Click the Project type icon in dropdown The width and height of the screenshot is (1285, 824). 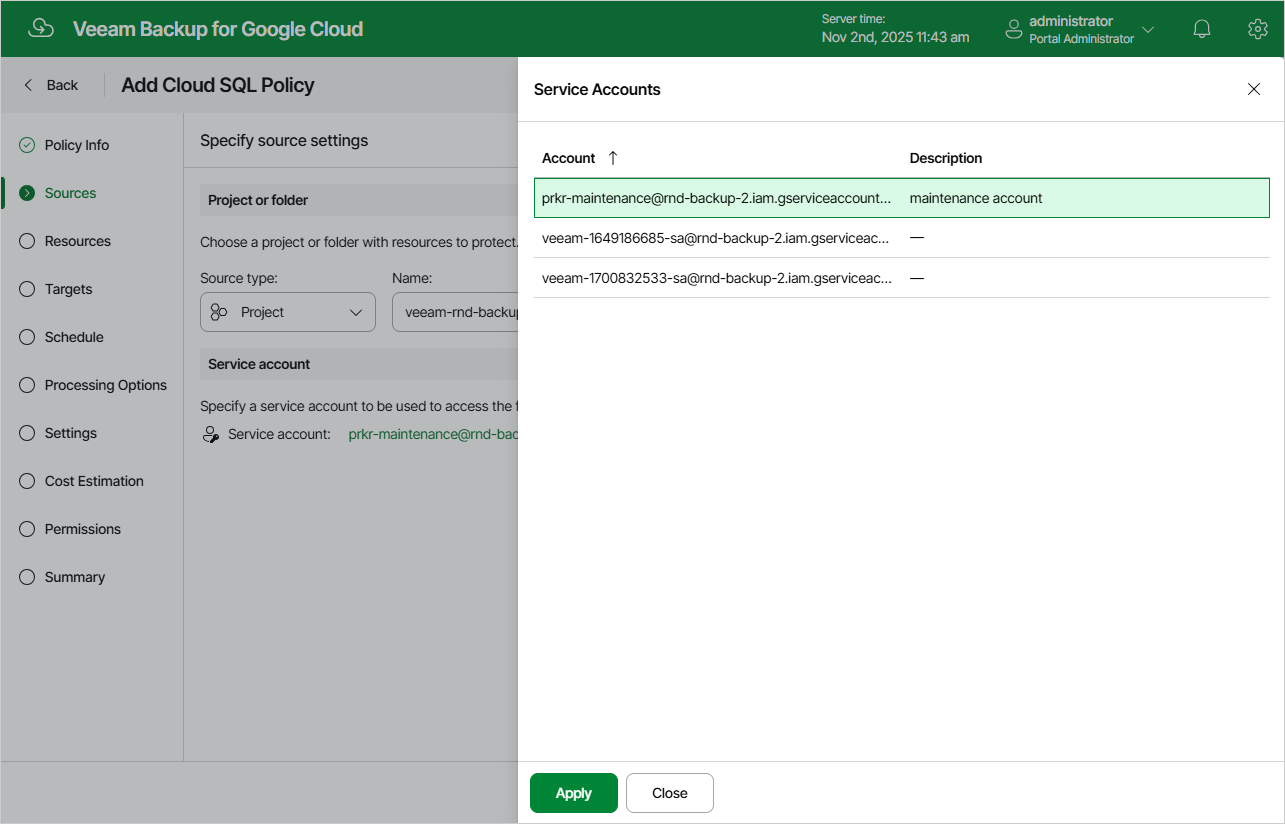[219, 312]
